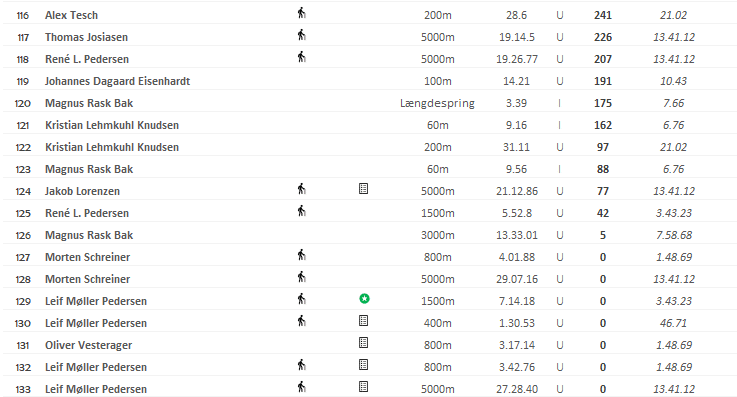Click the 241 points value for Alex Tesch
This screenshot has height=397, width=737.
click(x=603, y=15)
